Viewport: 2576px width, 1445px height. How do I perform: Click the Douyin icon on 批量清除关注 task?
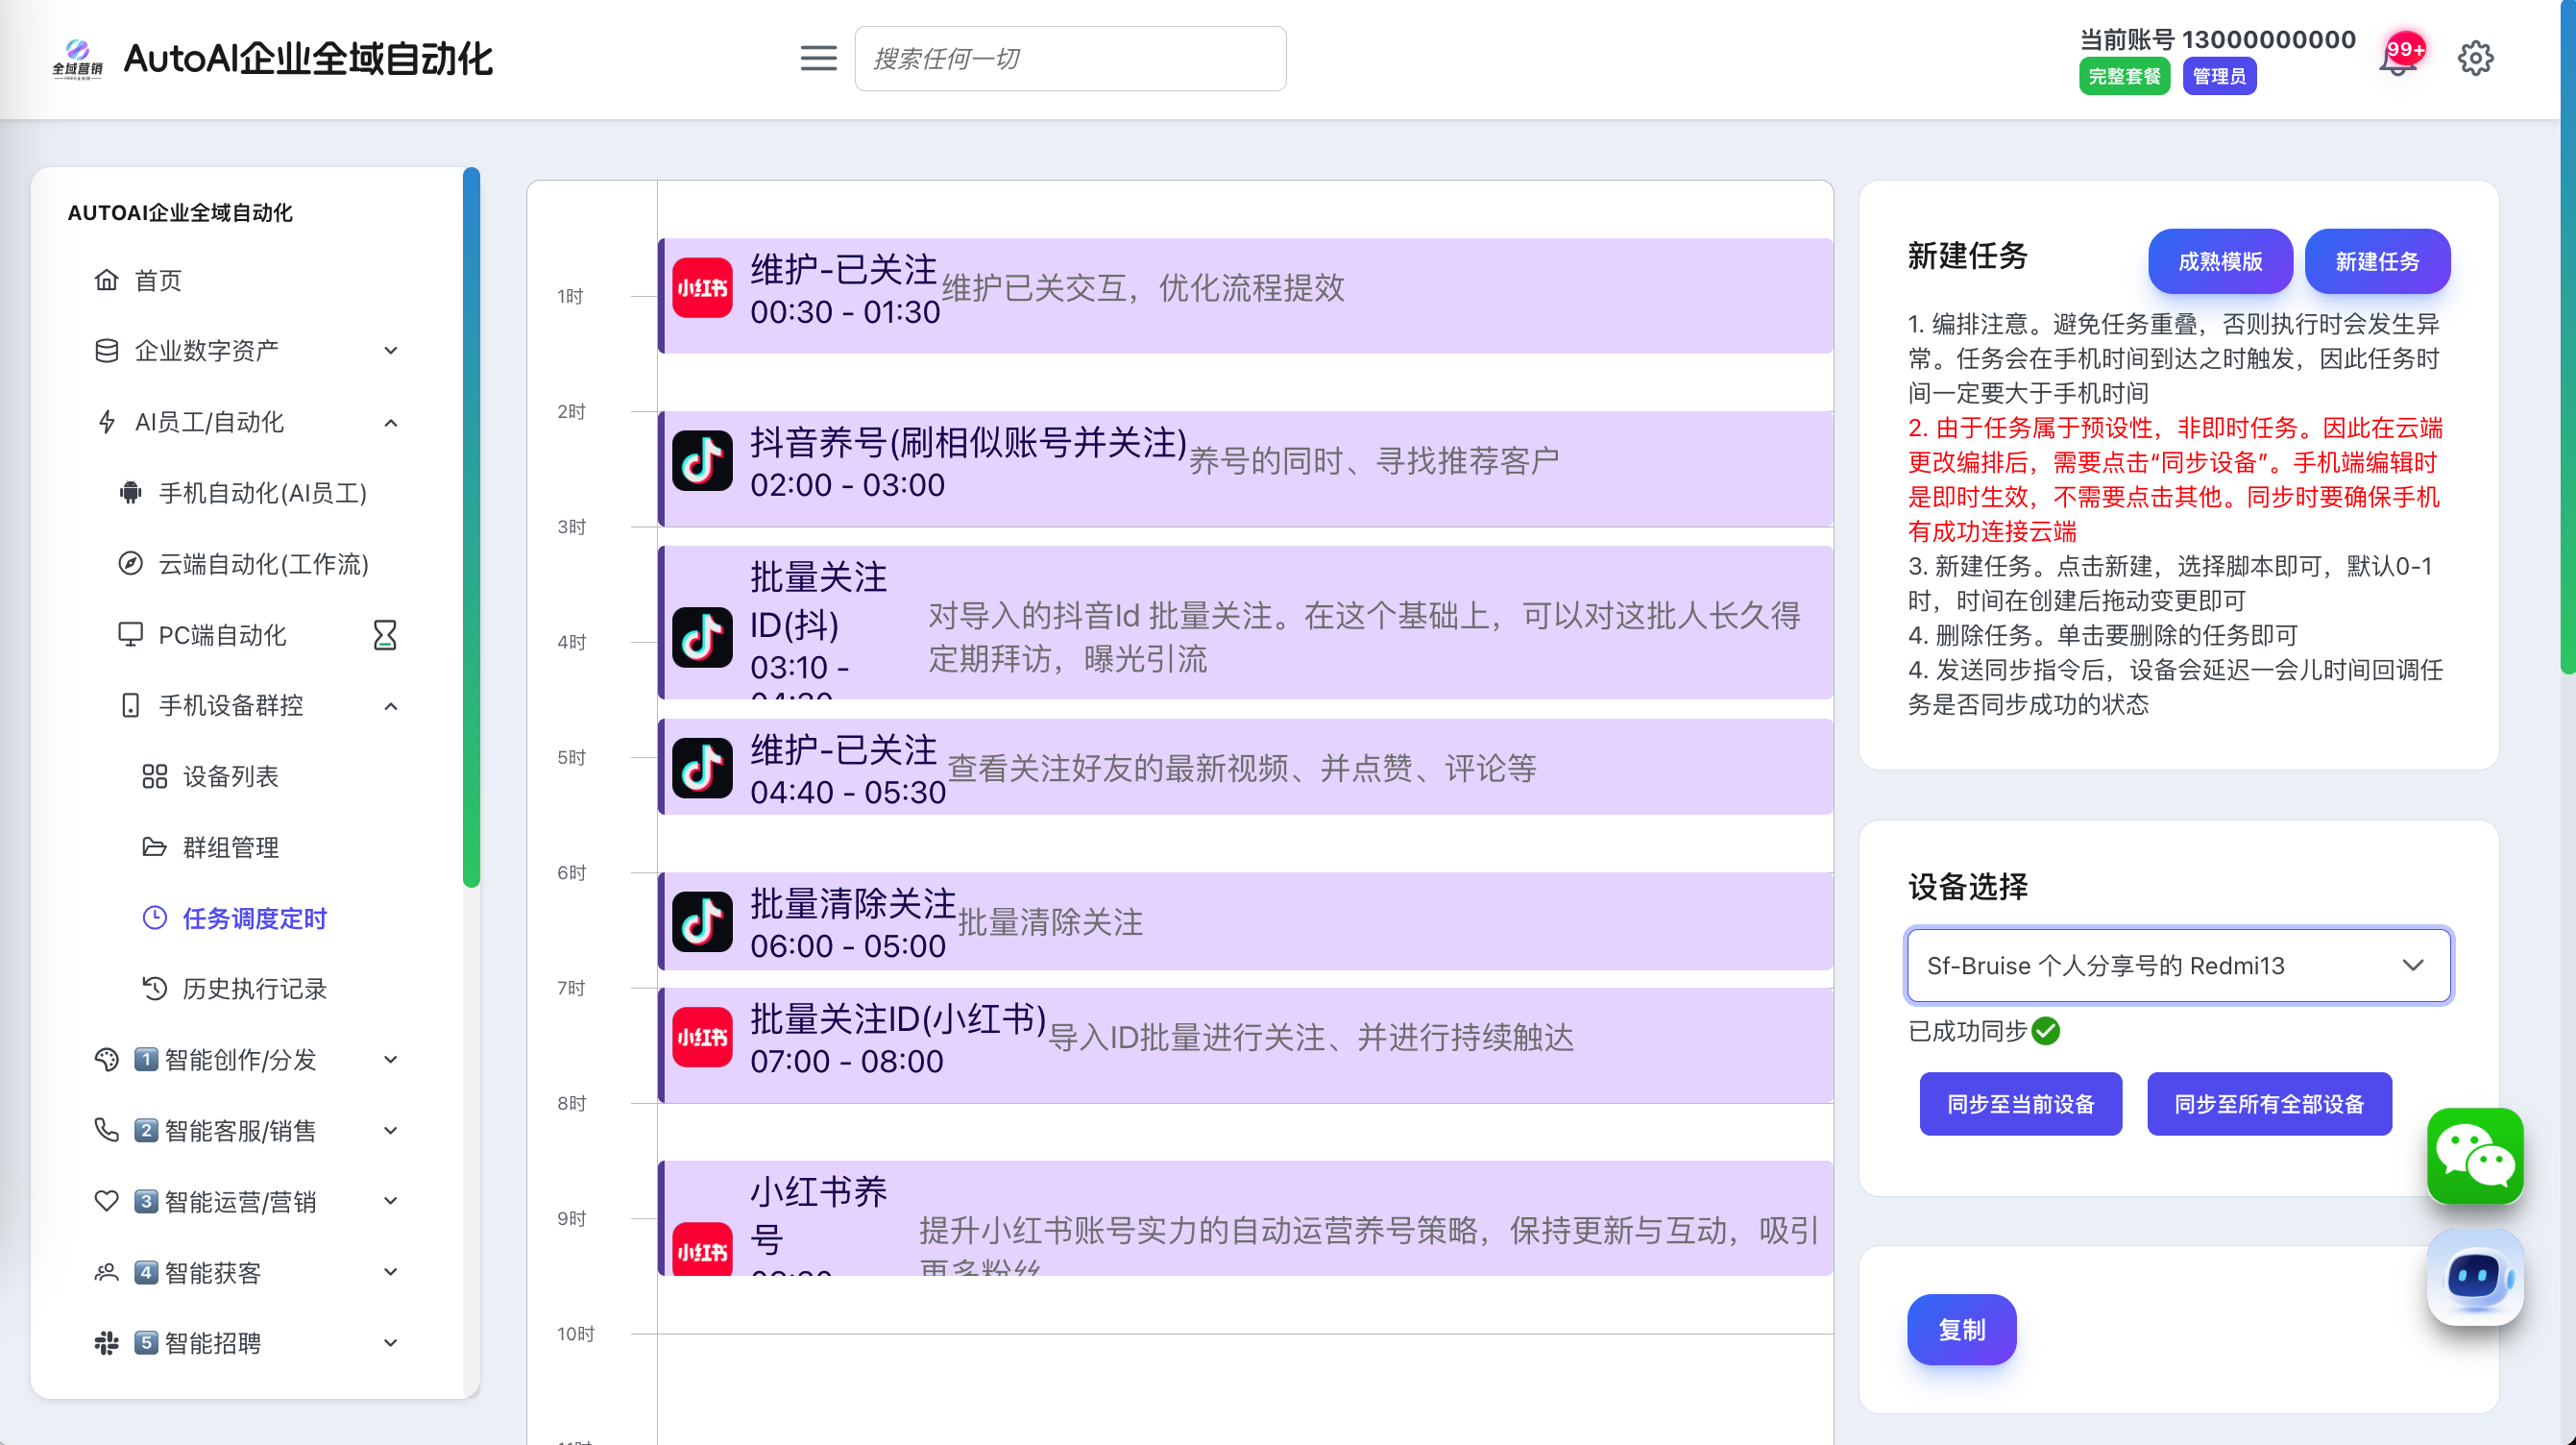[702, 922]
